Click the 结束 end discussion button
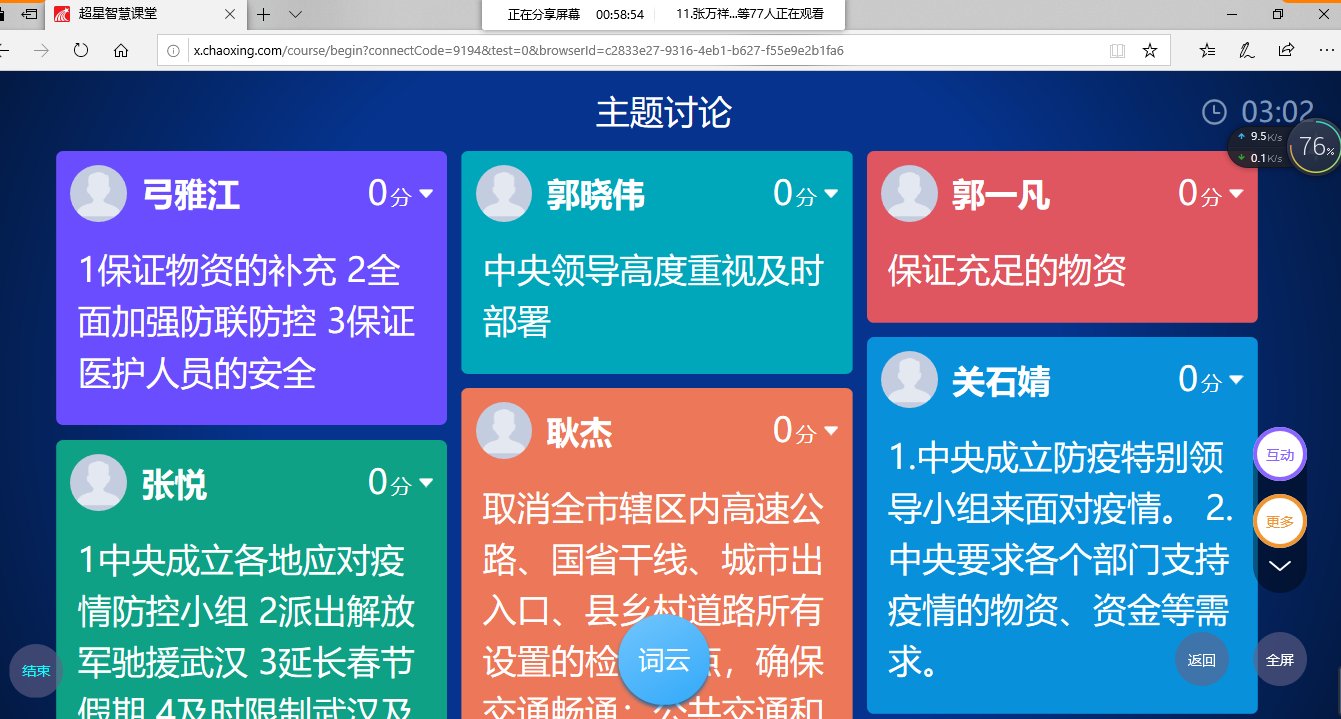Image resolution: width=1341 pixels, height=719 pixels. click(x=36, y=671)
